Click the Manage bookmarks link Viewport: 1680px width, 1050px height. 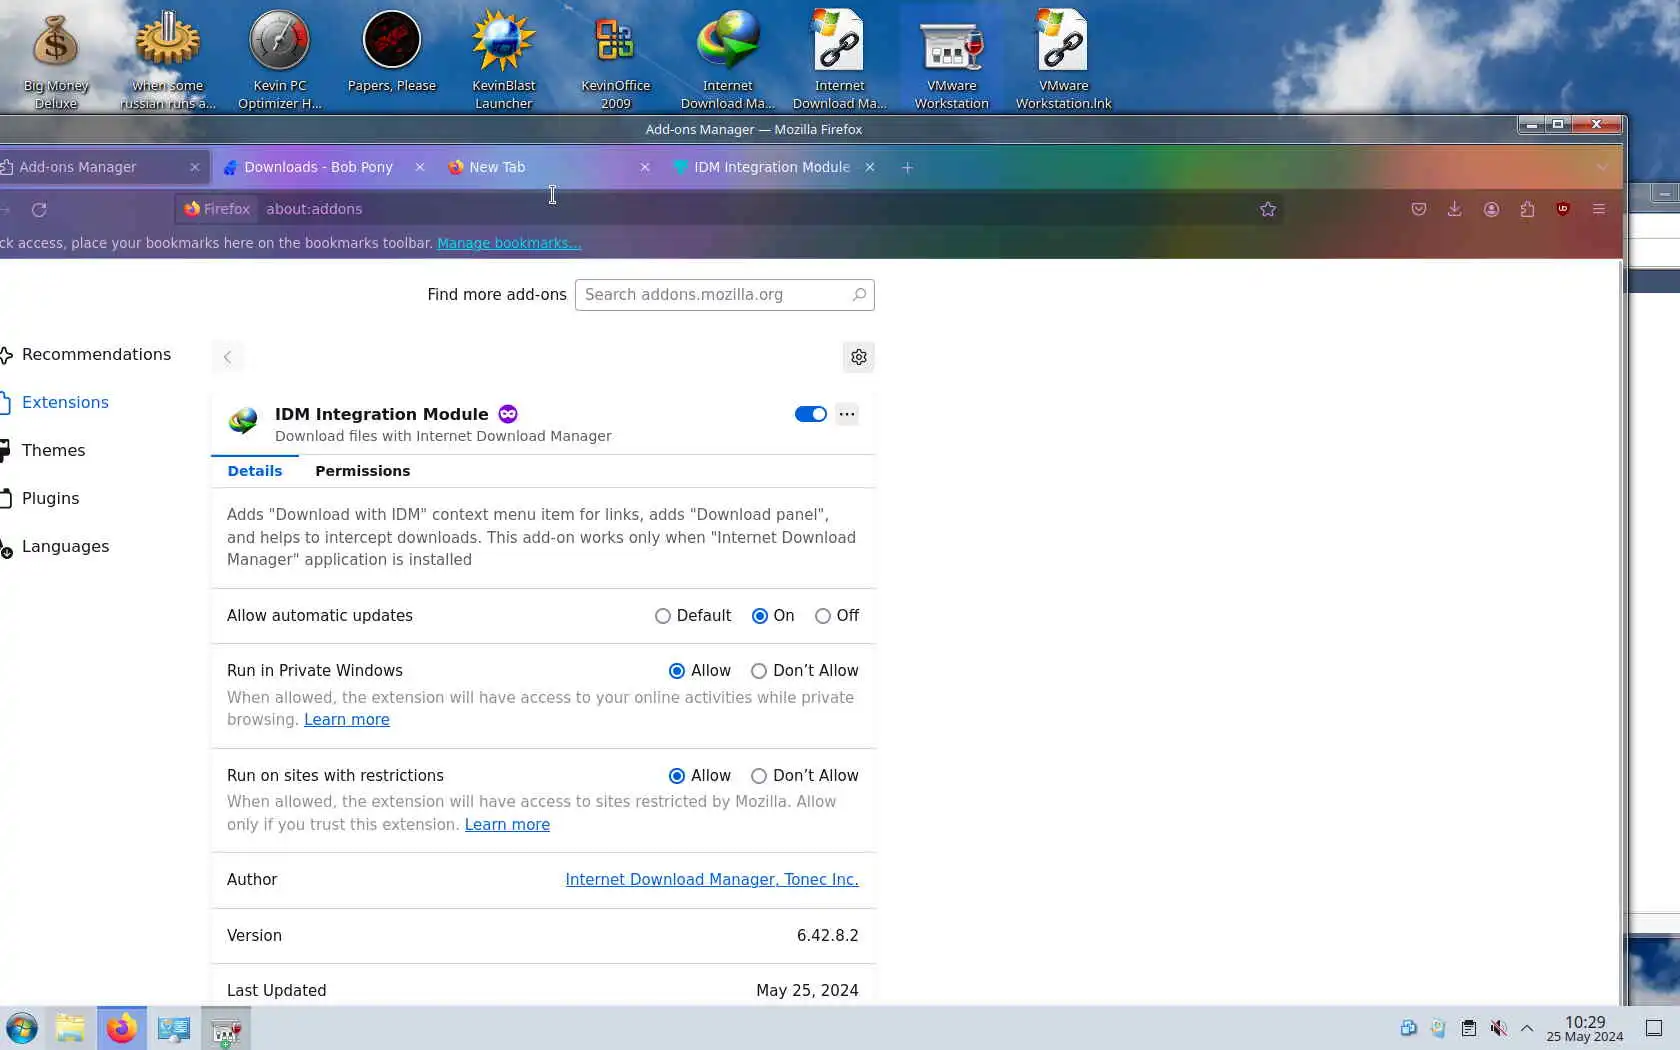(509, 243)
